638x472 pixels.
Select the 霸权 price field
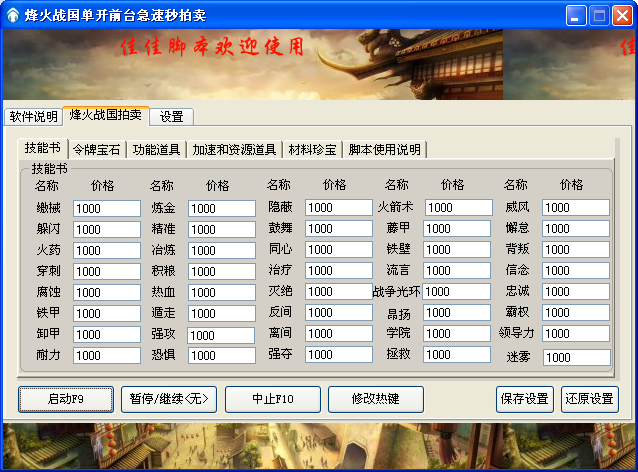click(576, 313)
